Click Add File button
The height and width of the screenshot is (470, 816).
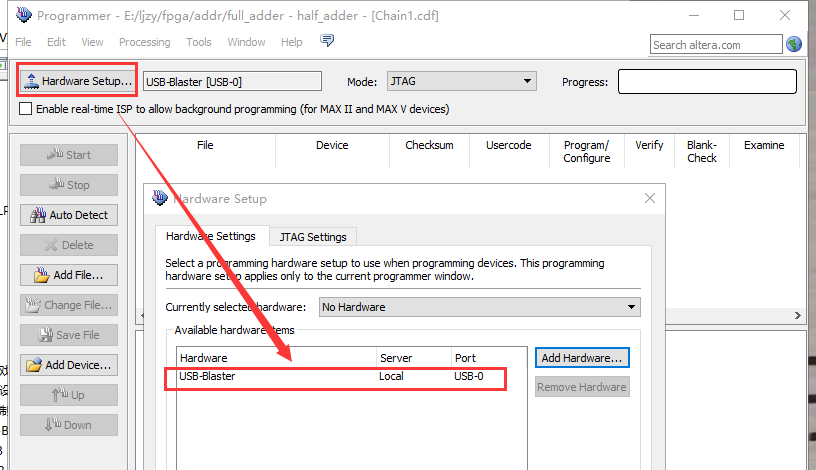(x=69, y=275)
